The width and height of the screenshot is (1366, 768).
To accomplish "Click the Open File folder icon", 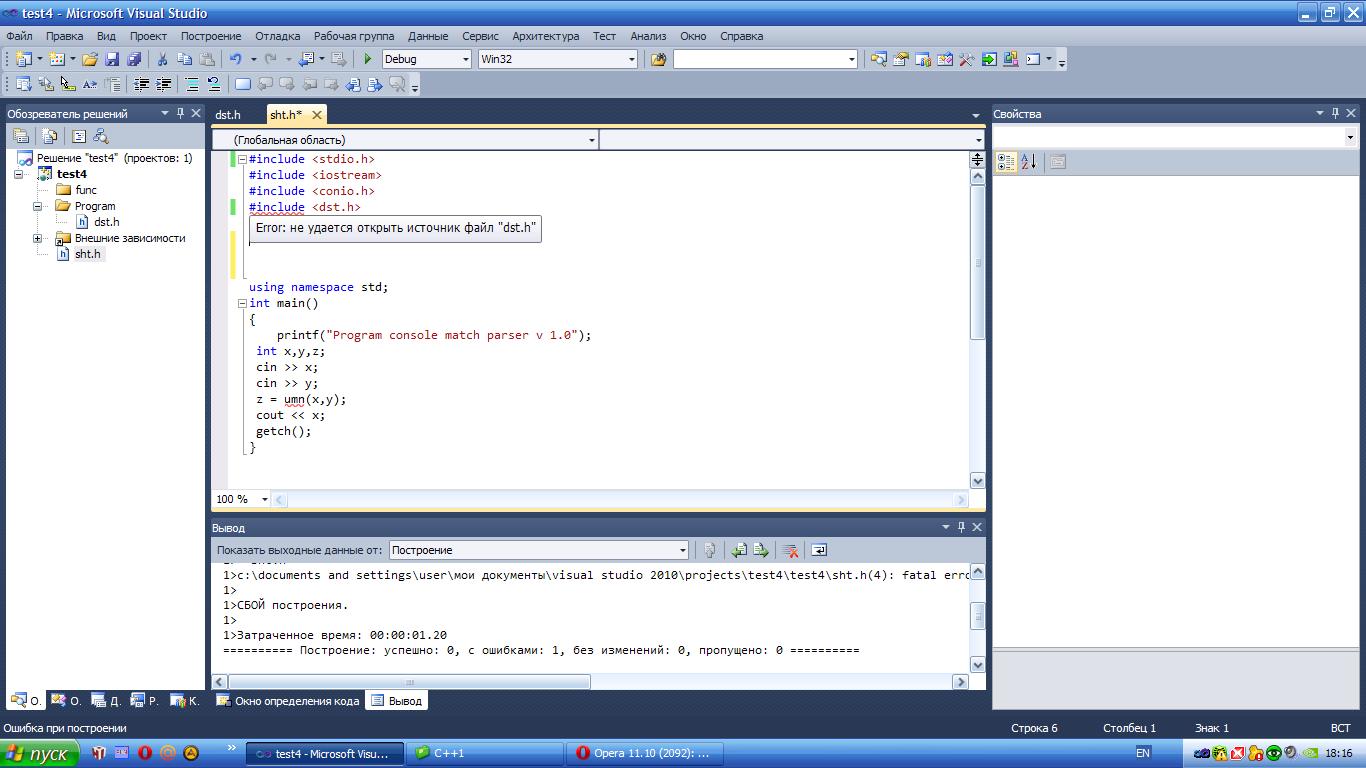I will [90, 59].
